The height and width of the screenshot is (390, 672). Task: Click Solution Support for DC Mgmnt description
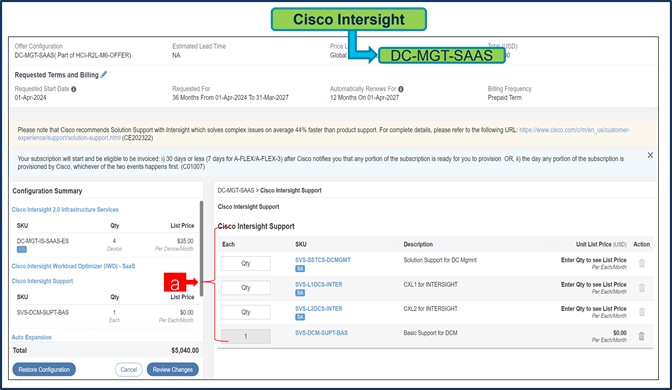(440, 260)
